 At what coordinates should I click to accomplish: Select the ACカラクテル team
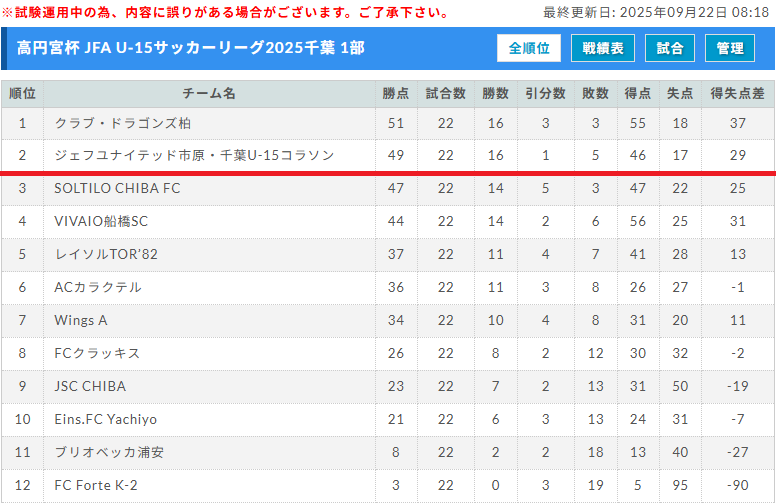[x=98, y=287]
